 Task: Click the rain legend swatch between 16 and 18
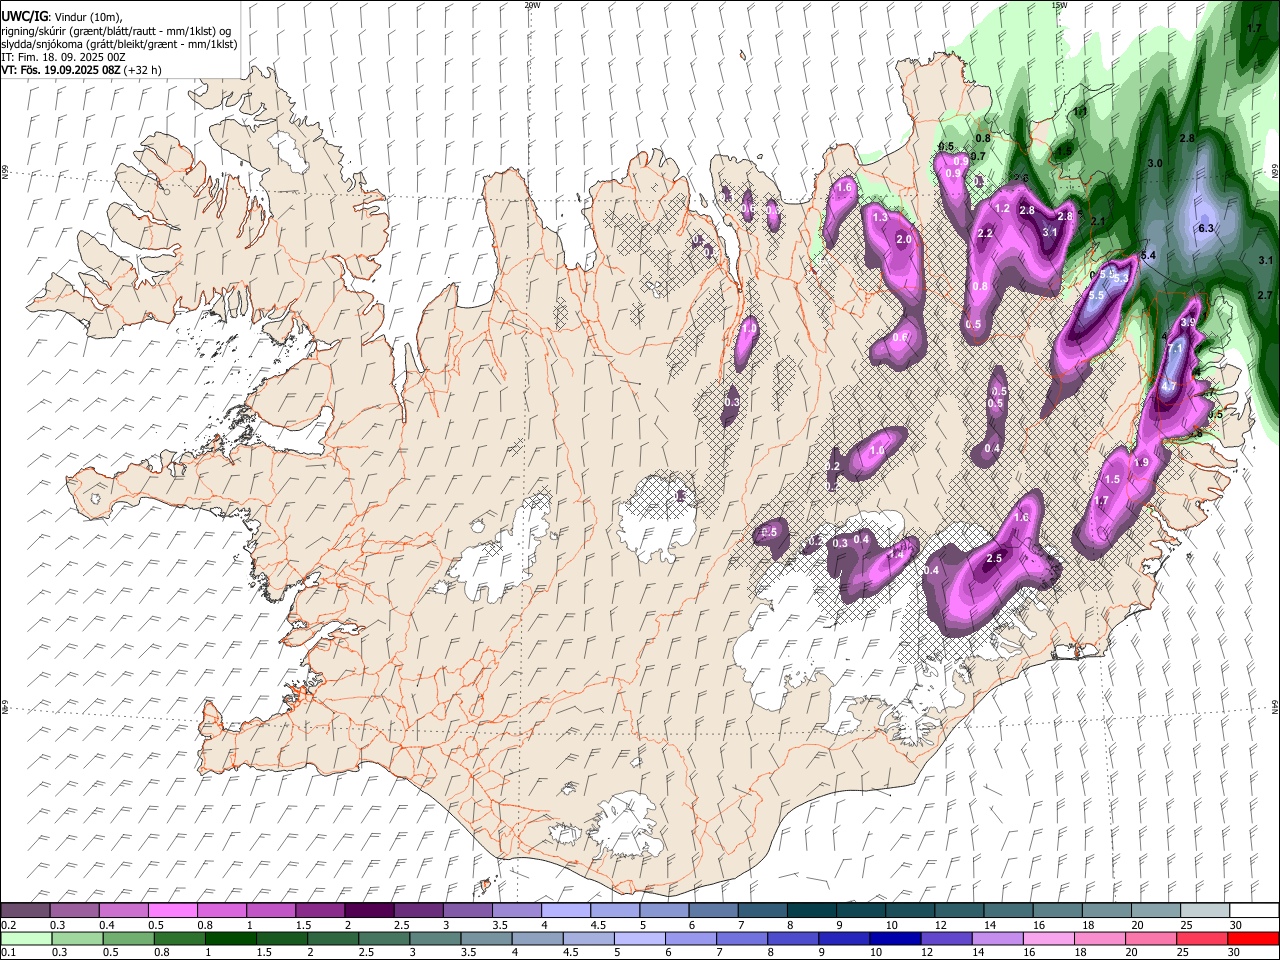[1050, 938]
